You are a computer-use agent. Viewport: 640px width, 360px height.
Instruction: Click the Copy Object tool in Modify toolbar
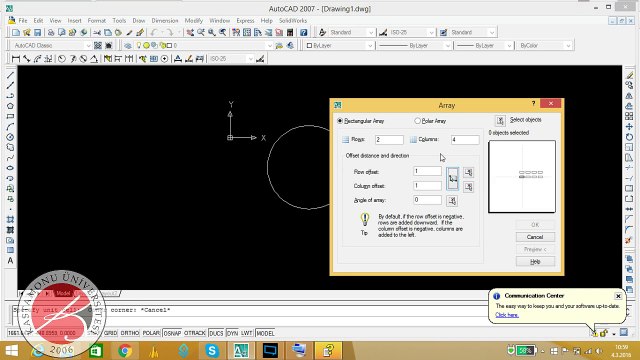coord(629,85)
